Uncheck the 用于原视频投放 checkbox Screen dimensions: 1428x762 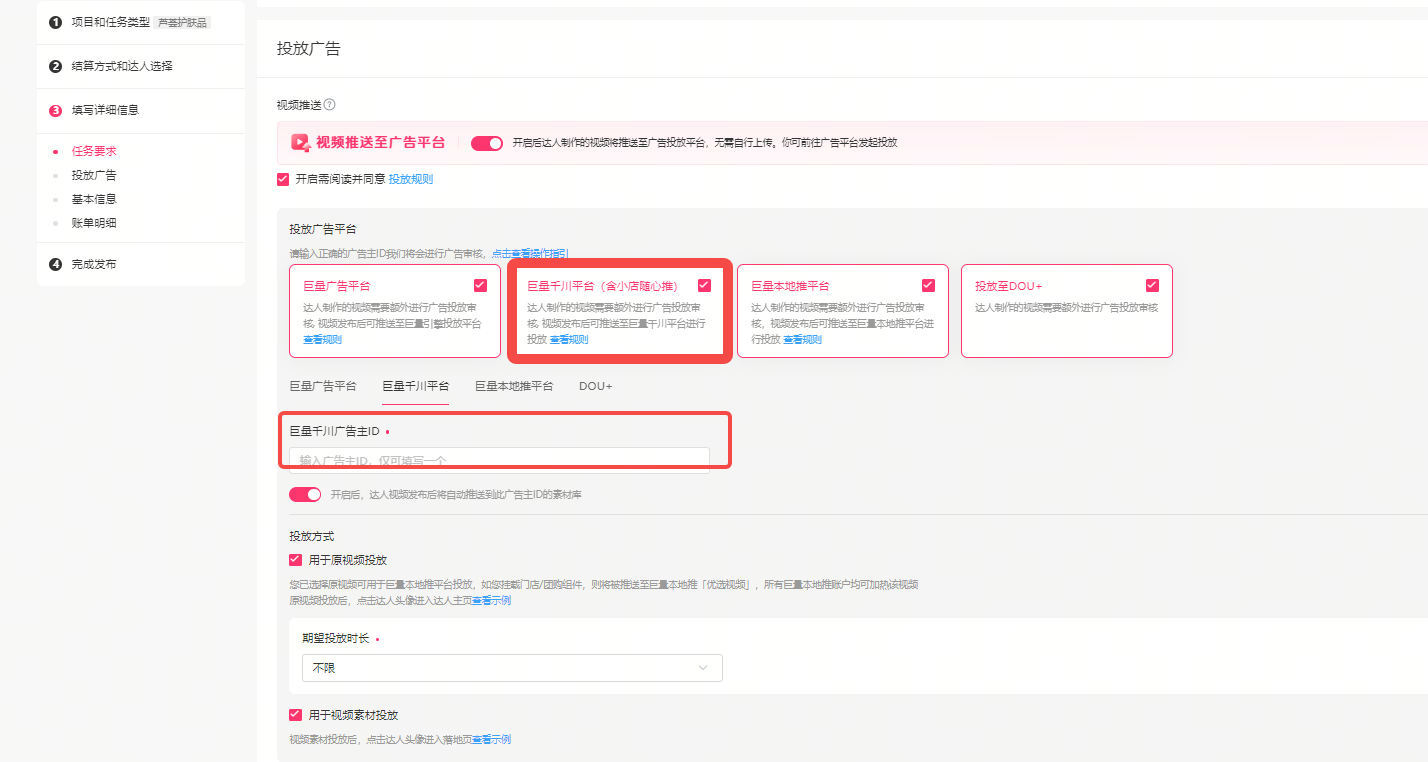[295, 560]
